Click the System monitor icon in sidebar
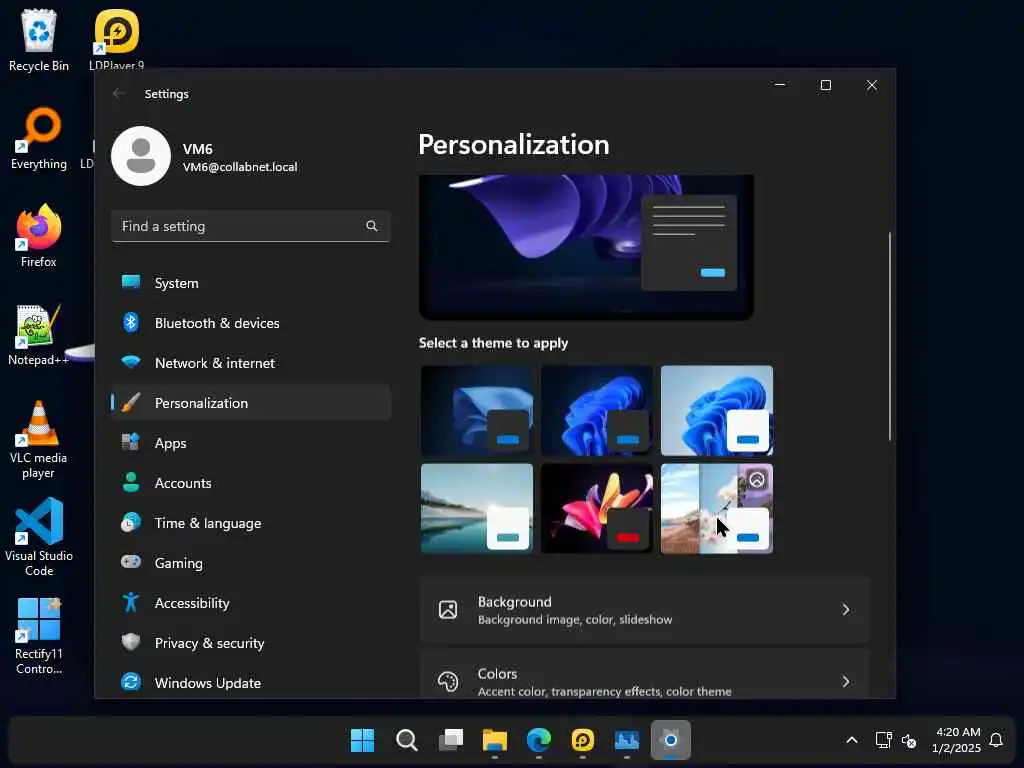The height and width of the screenshot is (768, 1024). (x=131, y=282)
